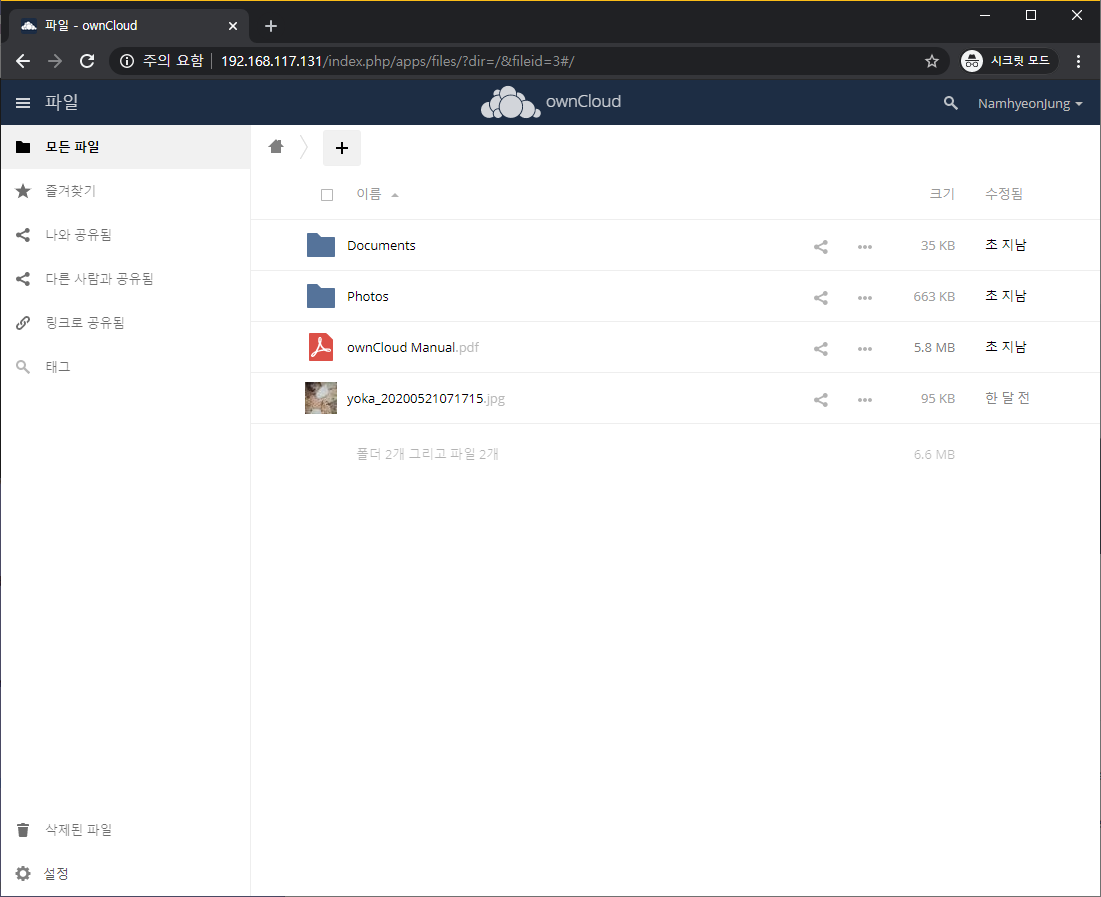1101x897 pixels.
Task: Open the hamburger app menu
Action: pyautogui.click(x=23, y=103)
